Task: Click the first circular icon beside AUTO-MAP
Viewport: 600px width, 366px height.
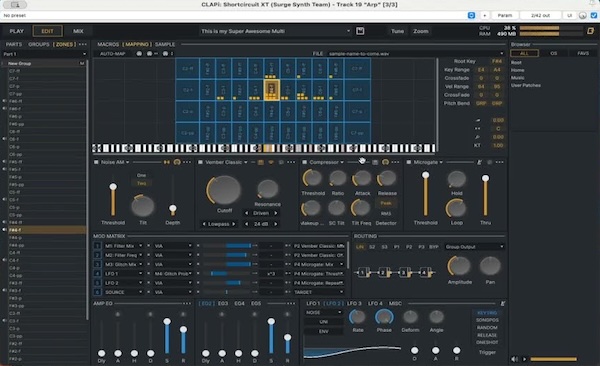Action: pos(139,54)
